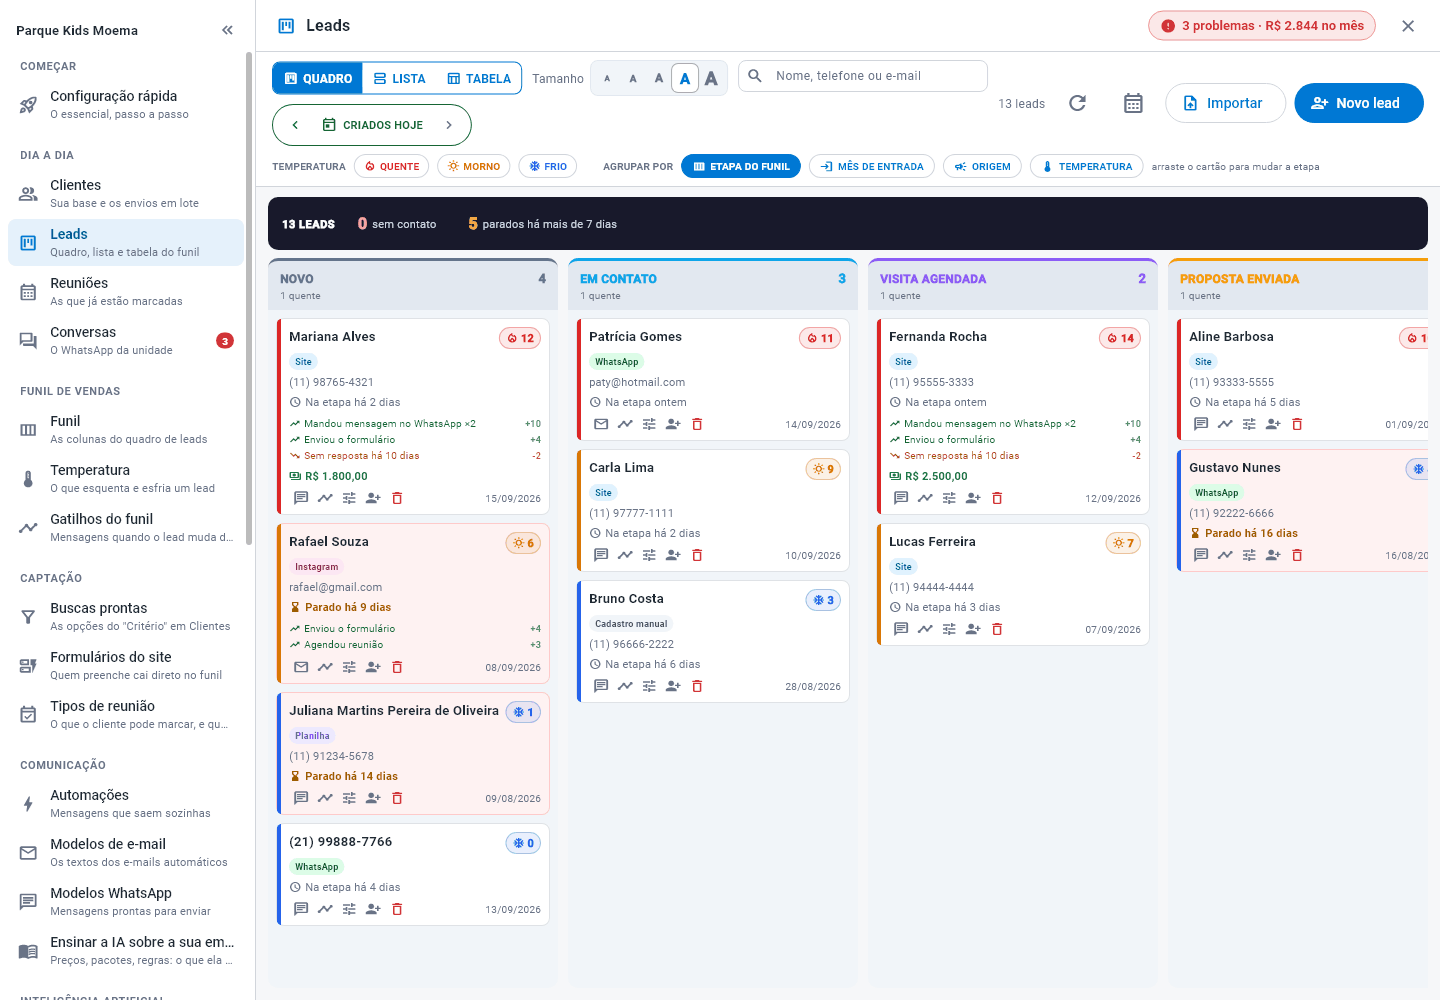Open chat icon on Mariana Alves card
Image resolution: width=1440 pixels, height=1000 pixels.
click(x=301, y=498)
